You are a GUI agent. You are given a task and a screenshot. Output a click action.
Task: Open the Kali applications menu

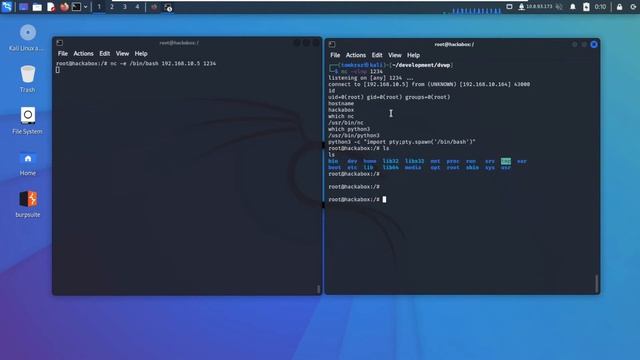(x=7, y=7)
